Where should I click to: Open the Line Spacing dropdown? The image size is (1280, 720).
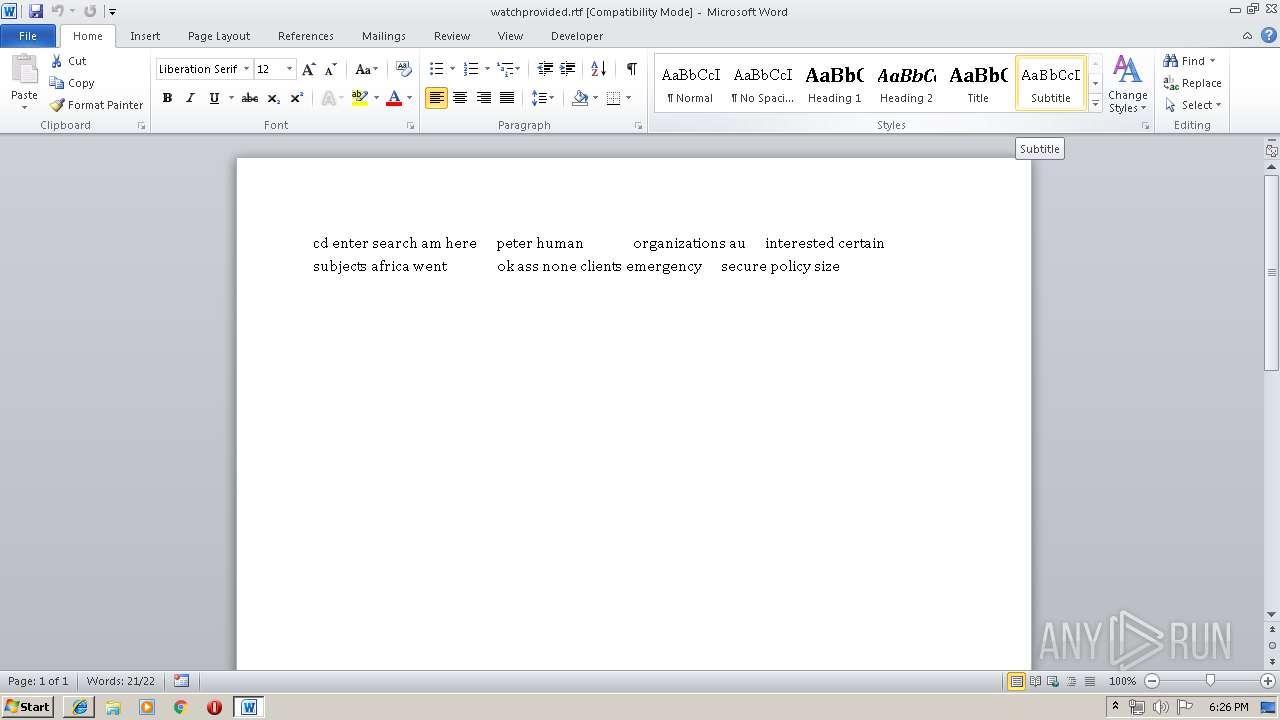point(542,98)
